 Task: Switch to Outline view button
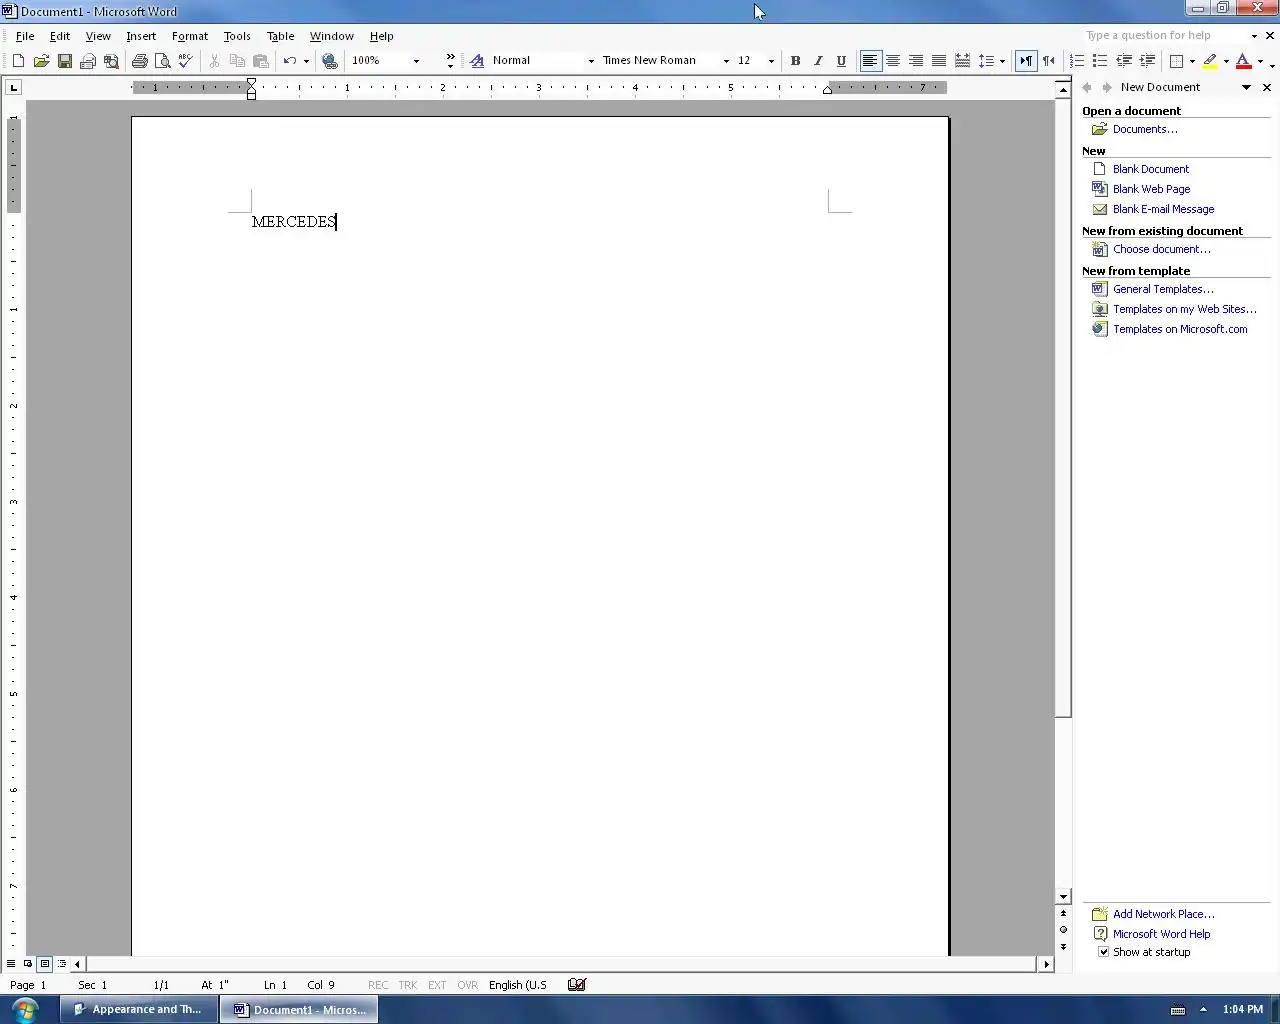coord(62,964)
